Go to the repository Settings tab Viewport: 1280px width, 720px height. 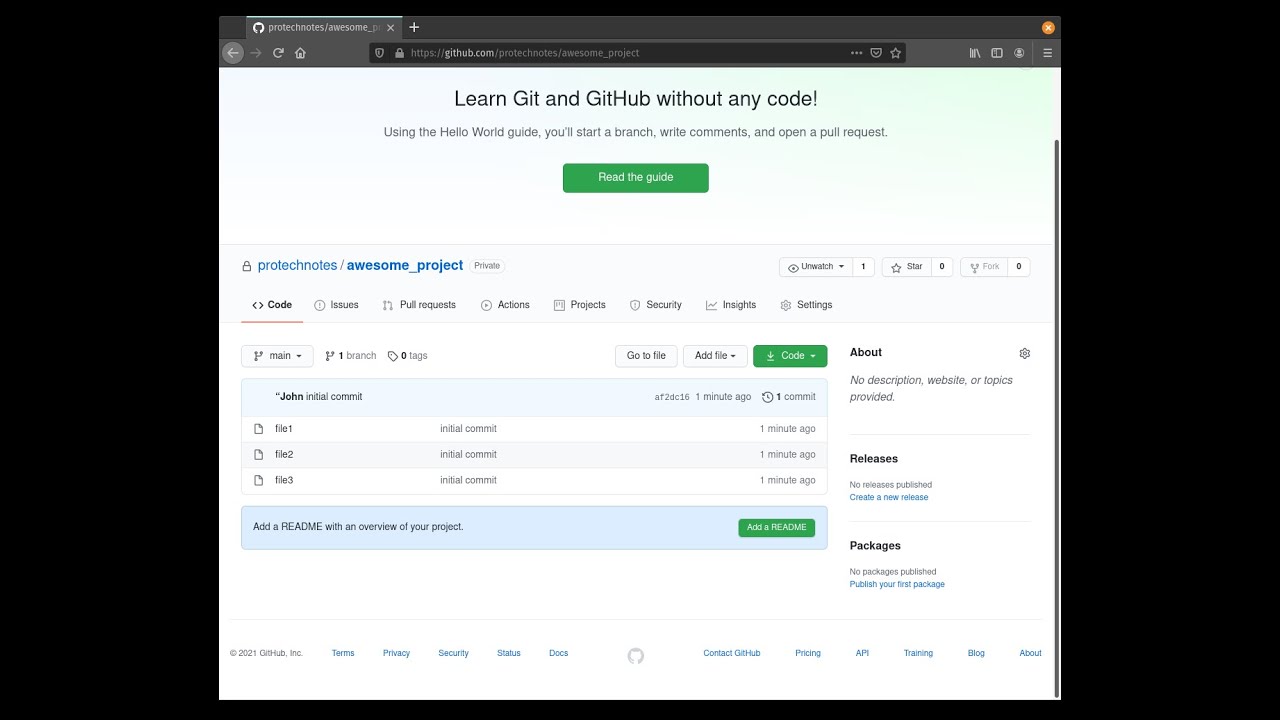click(x=806, y=305)
